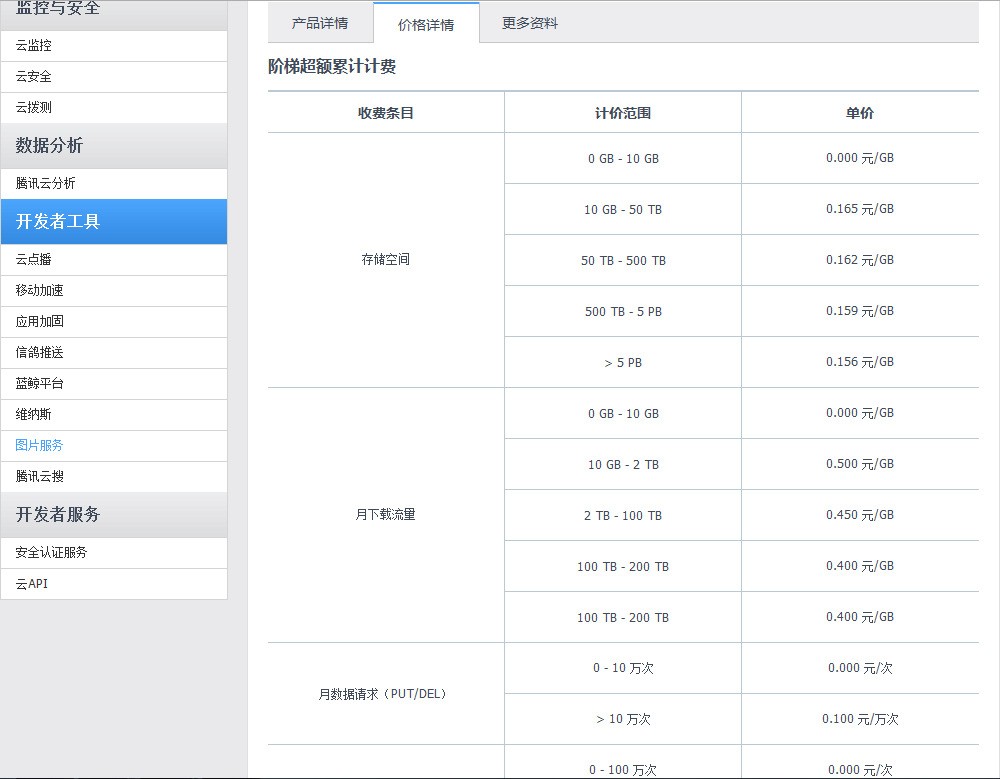Click the 存储空间 row label

[386, 260]
